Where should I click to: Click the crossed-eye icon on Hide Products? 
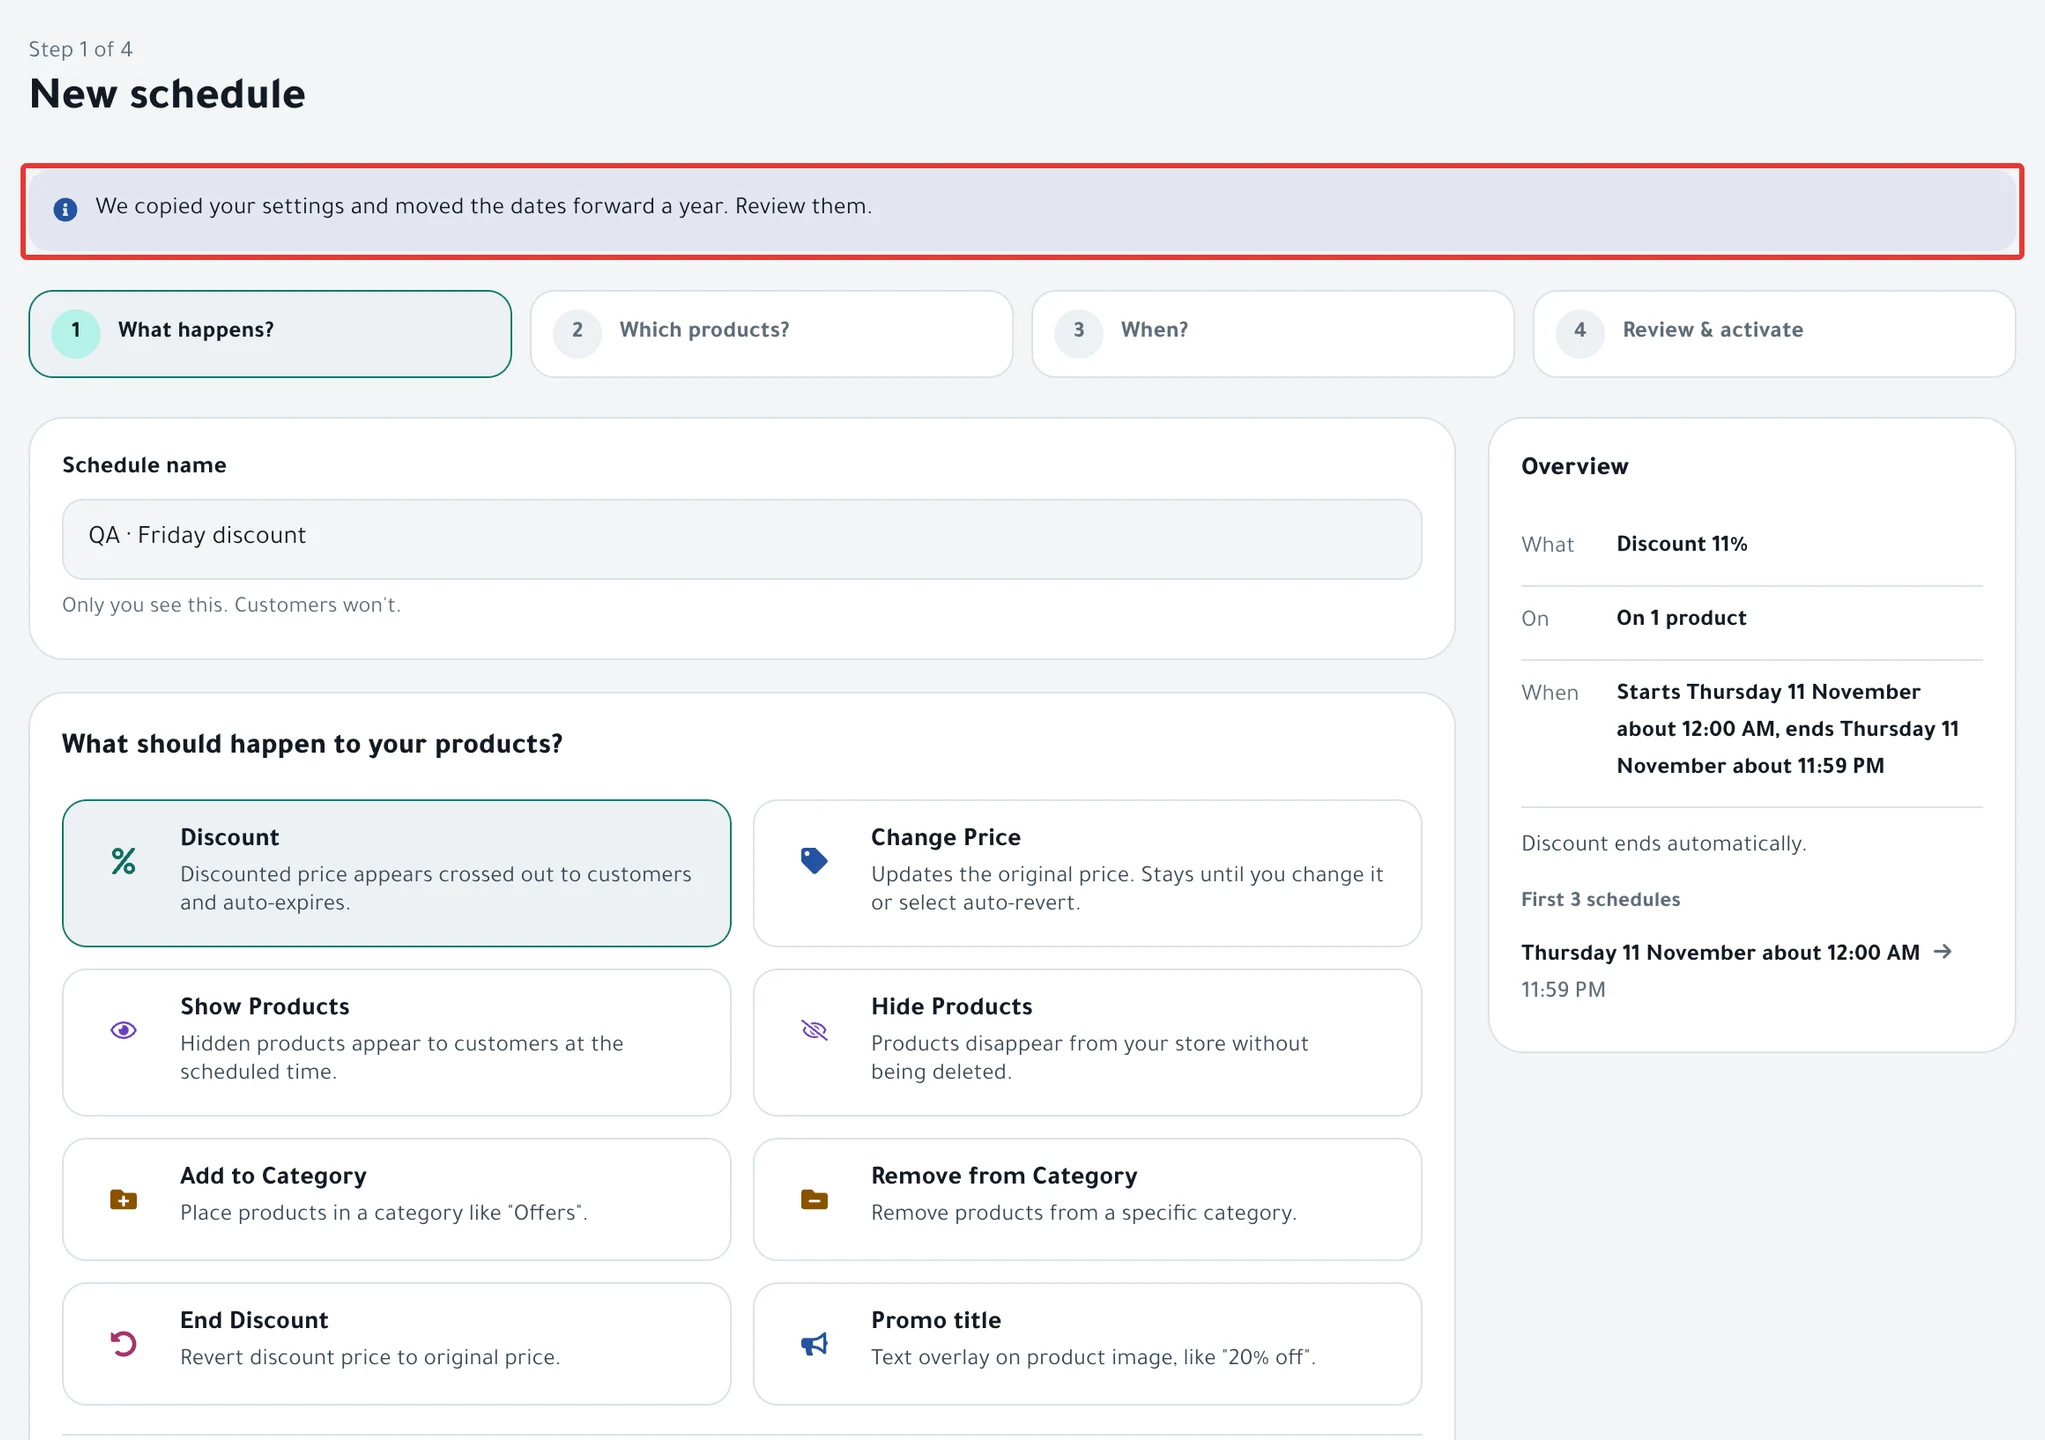[x=814, y=1030]
